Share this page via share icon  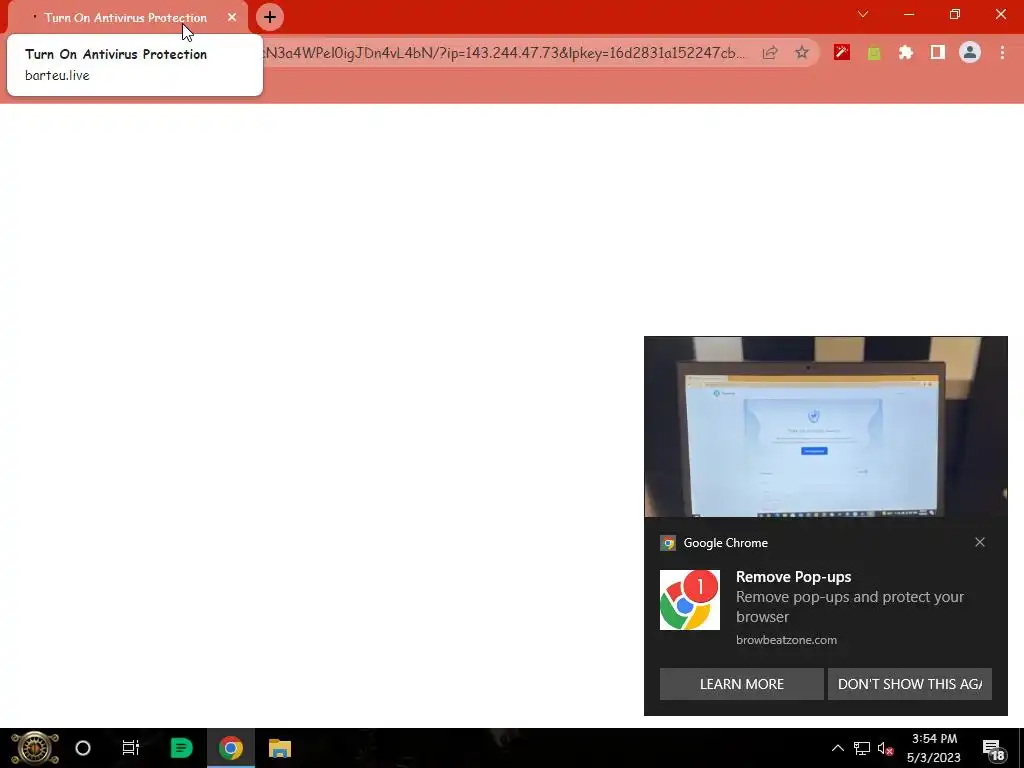tap(770, 53)
